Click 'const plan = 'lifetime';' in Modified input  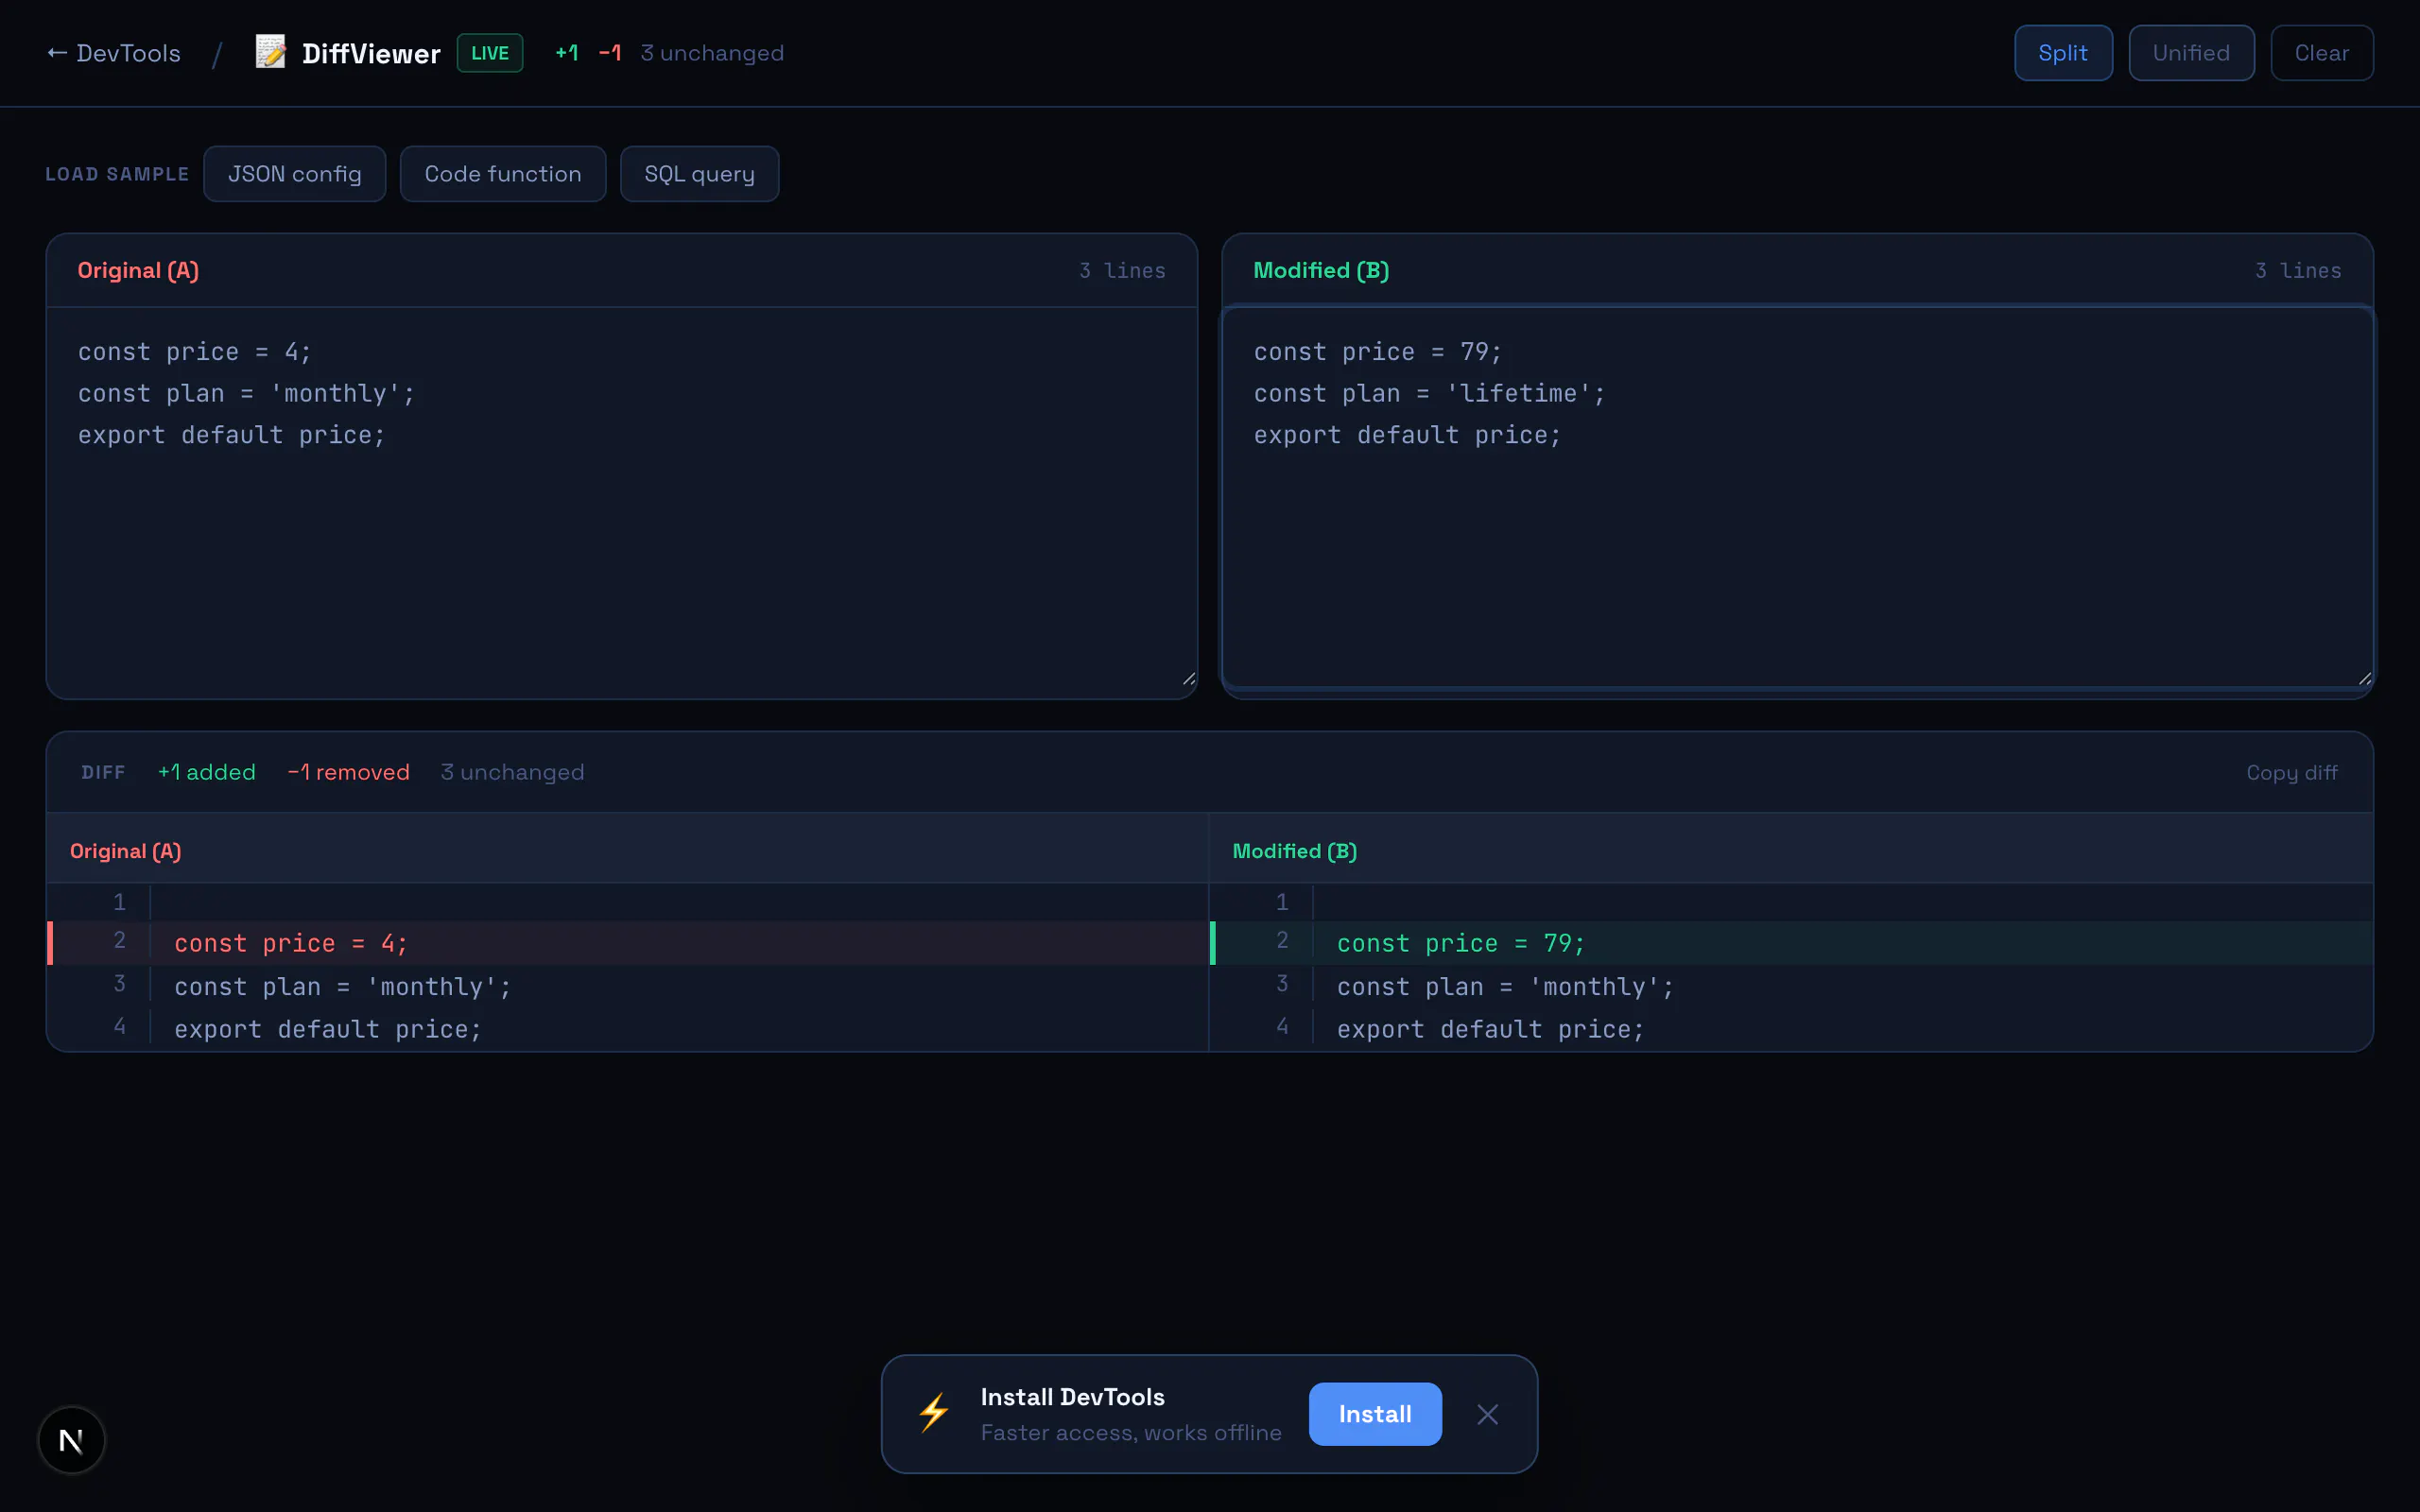click(x=1429, y=394)
